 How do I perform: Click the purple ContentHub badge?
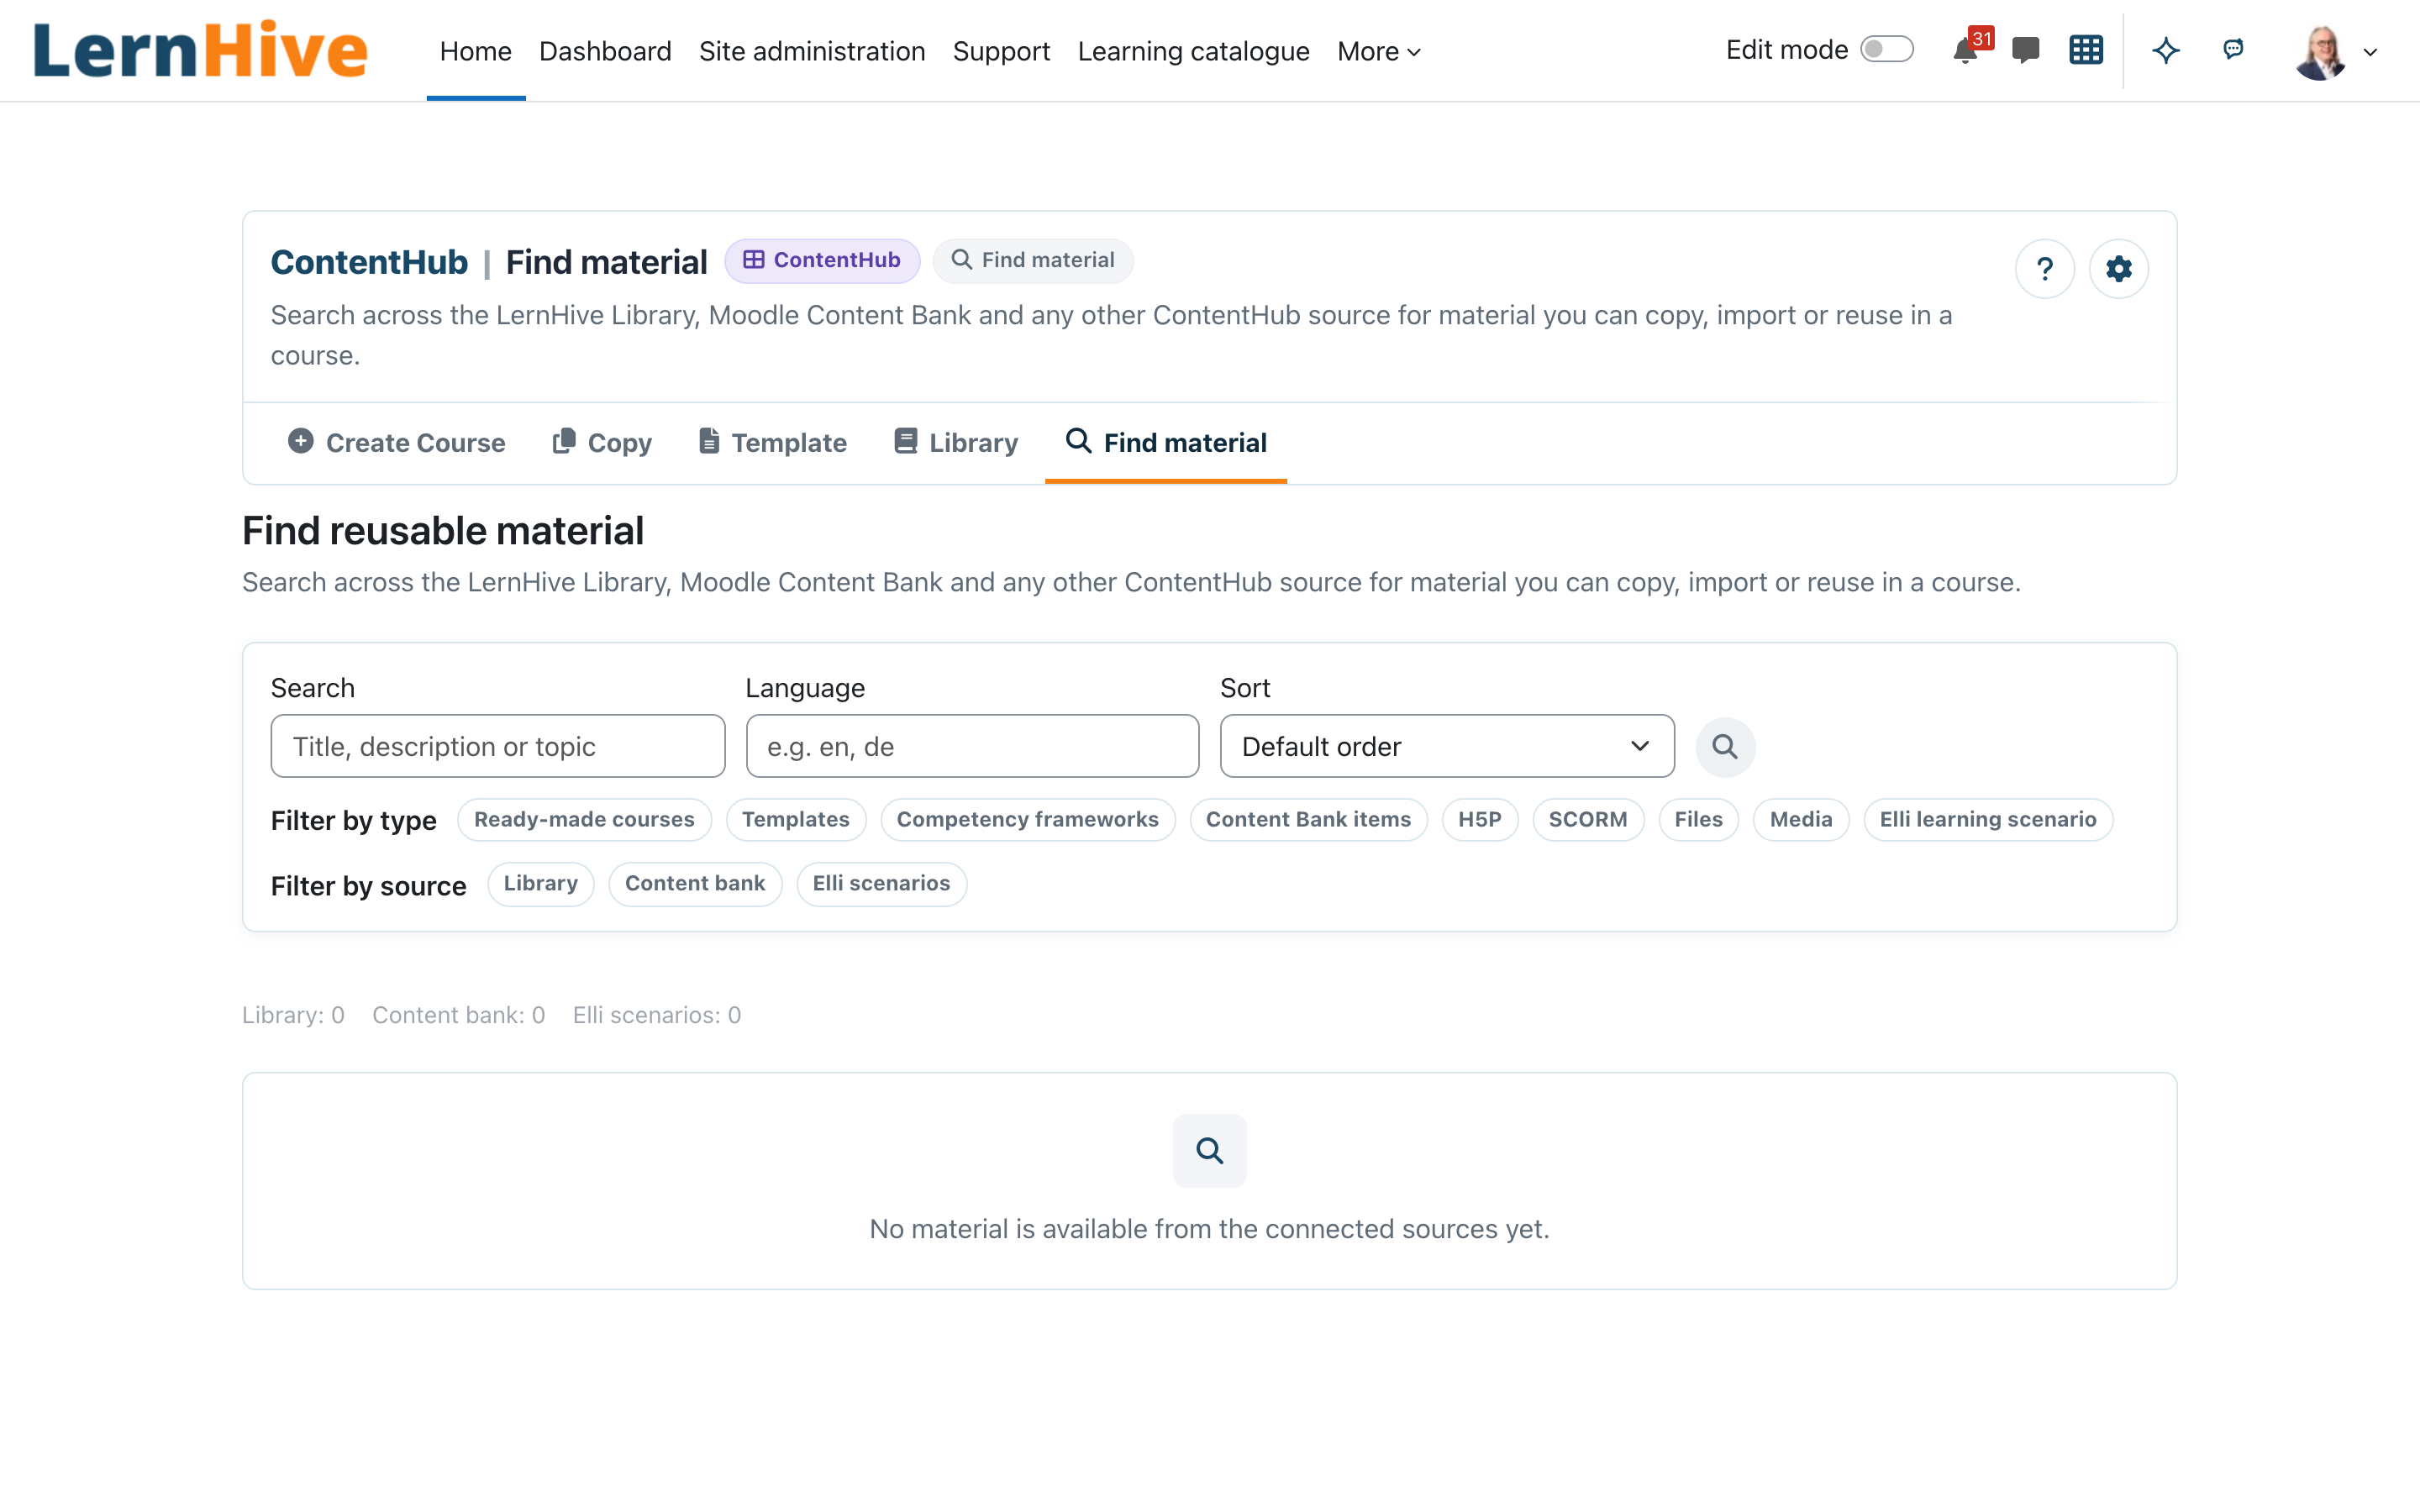[822, 261]
